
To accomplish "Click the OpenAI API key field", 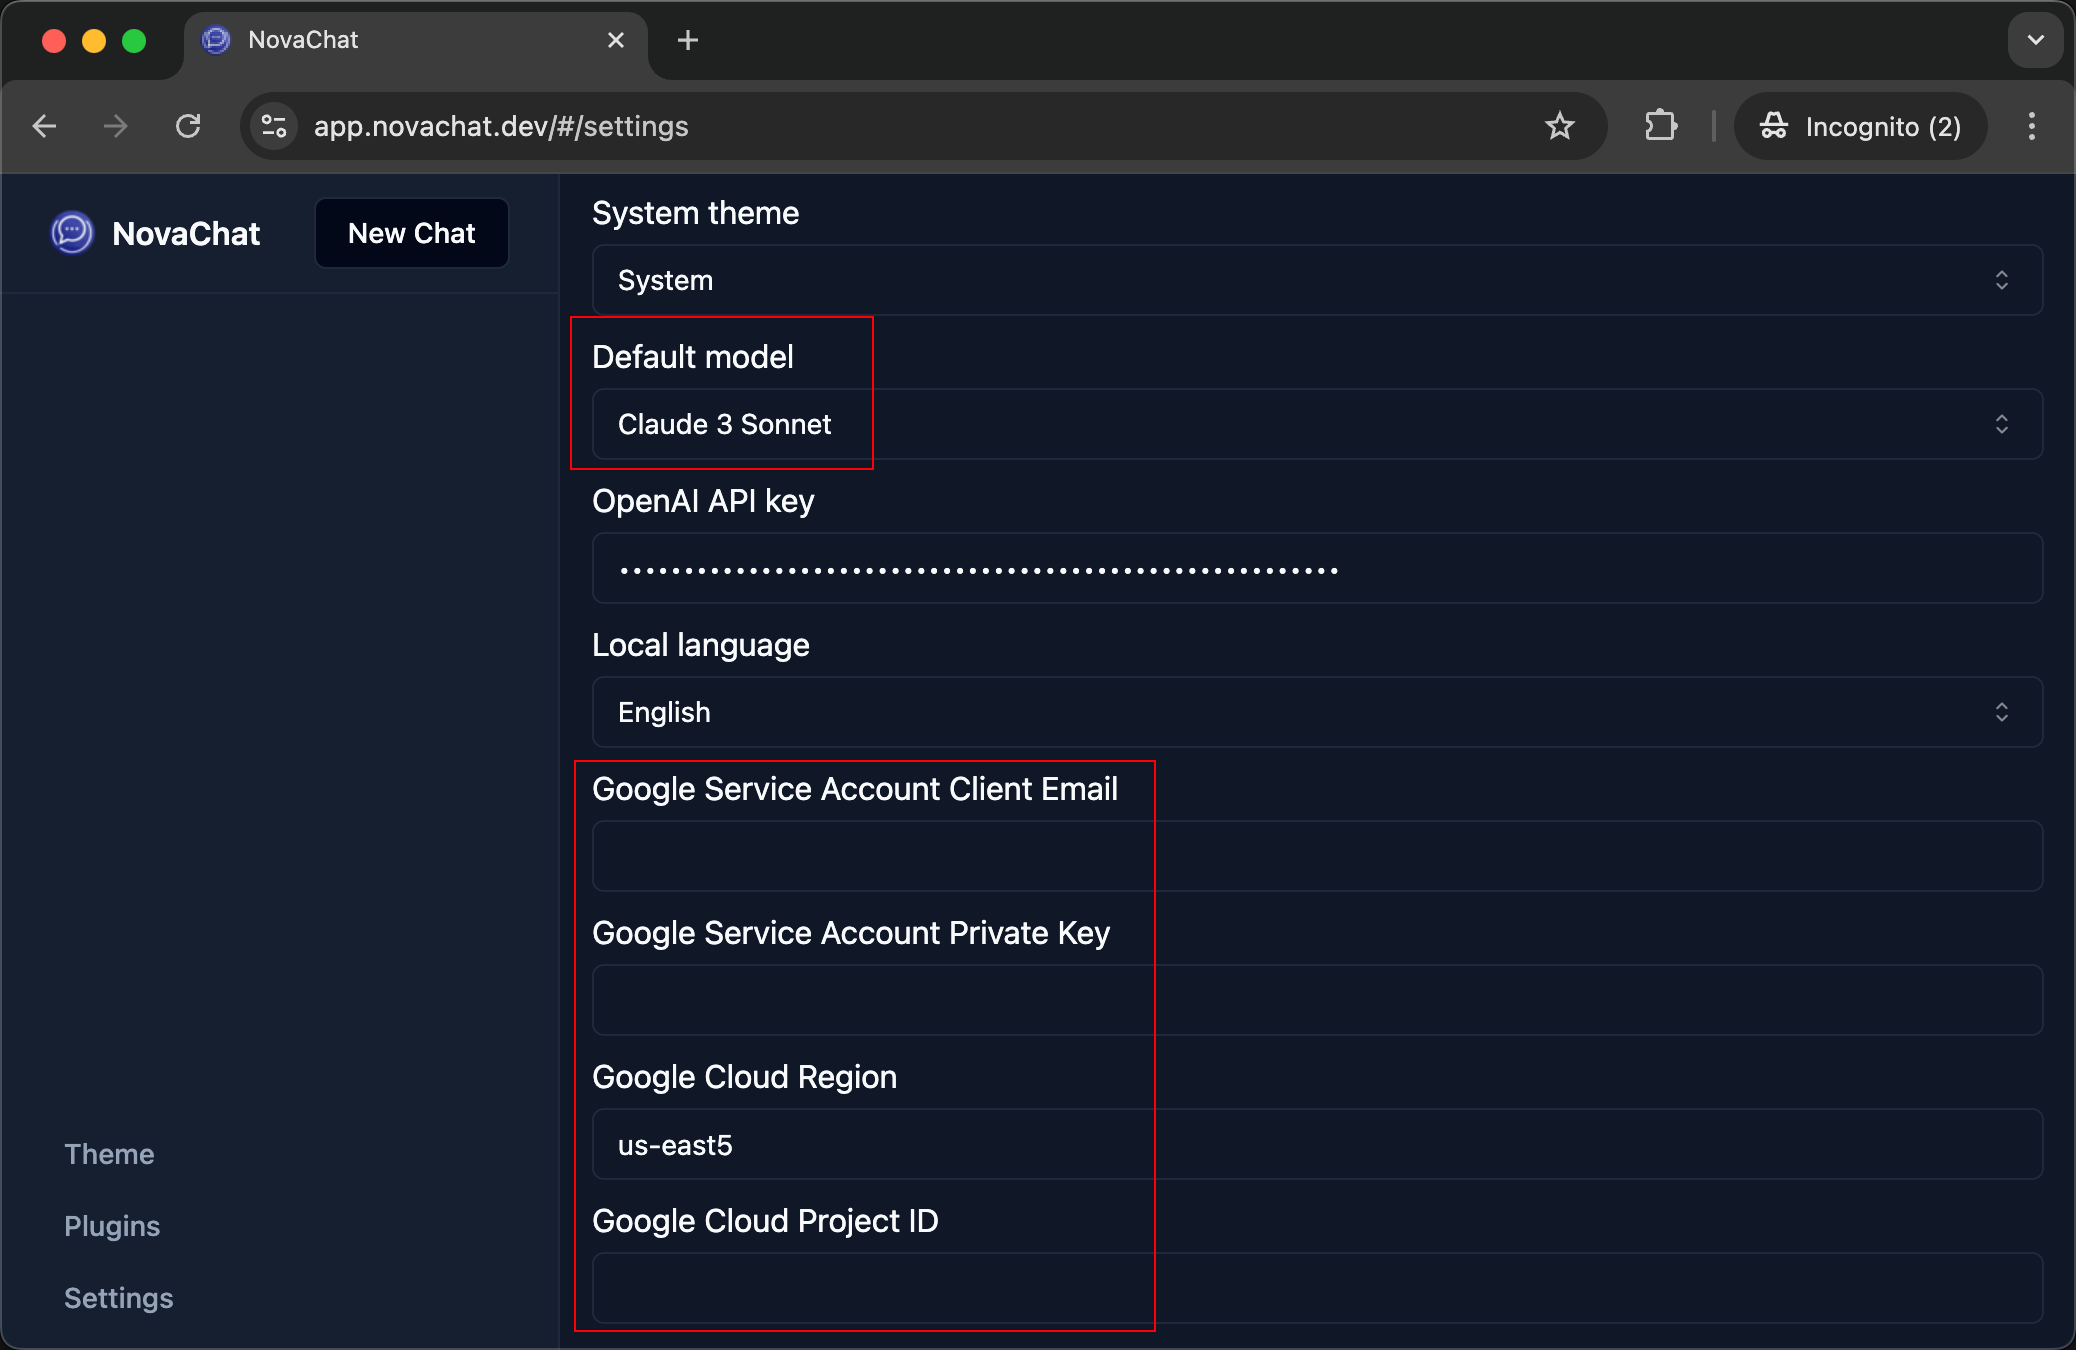I will point(1316,568).
